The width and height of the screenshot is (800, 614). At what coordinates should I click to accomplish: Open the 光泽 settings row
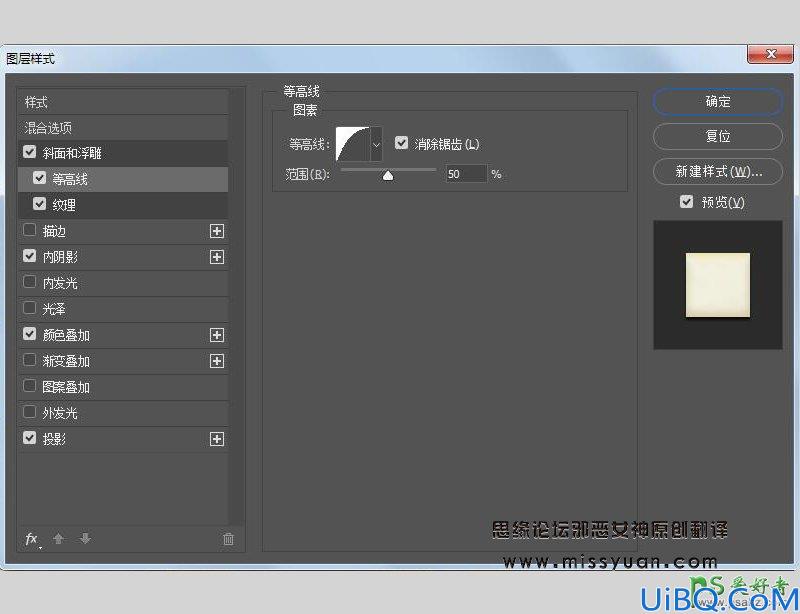point(123,309)
